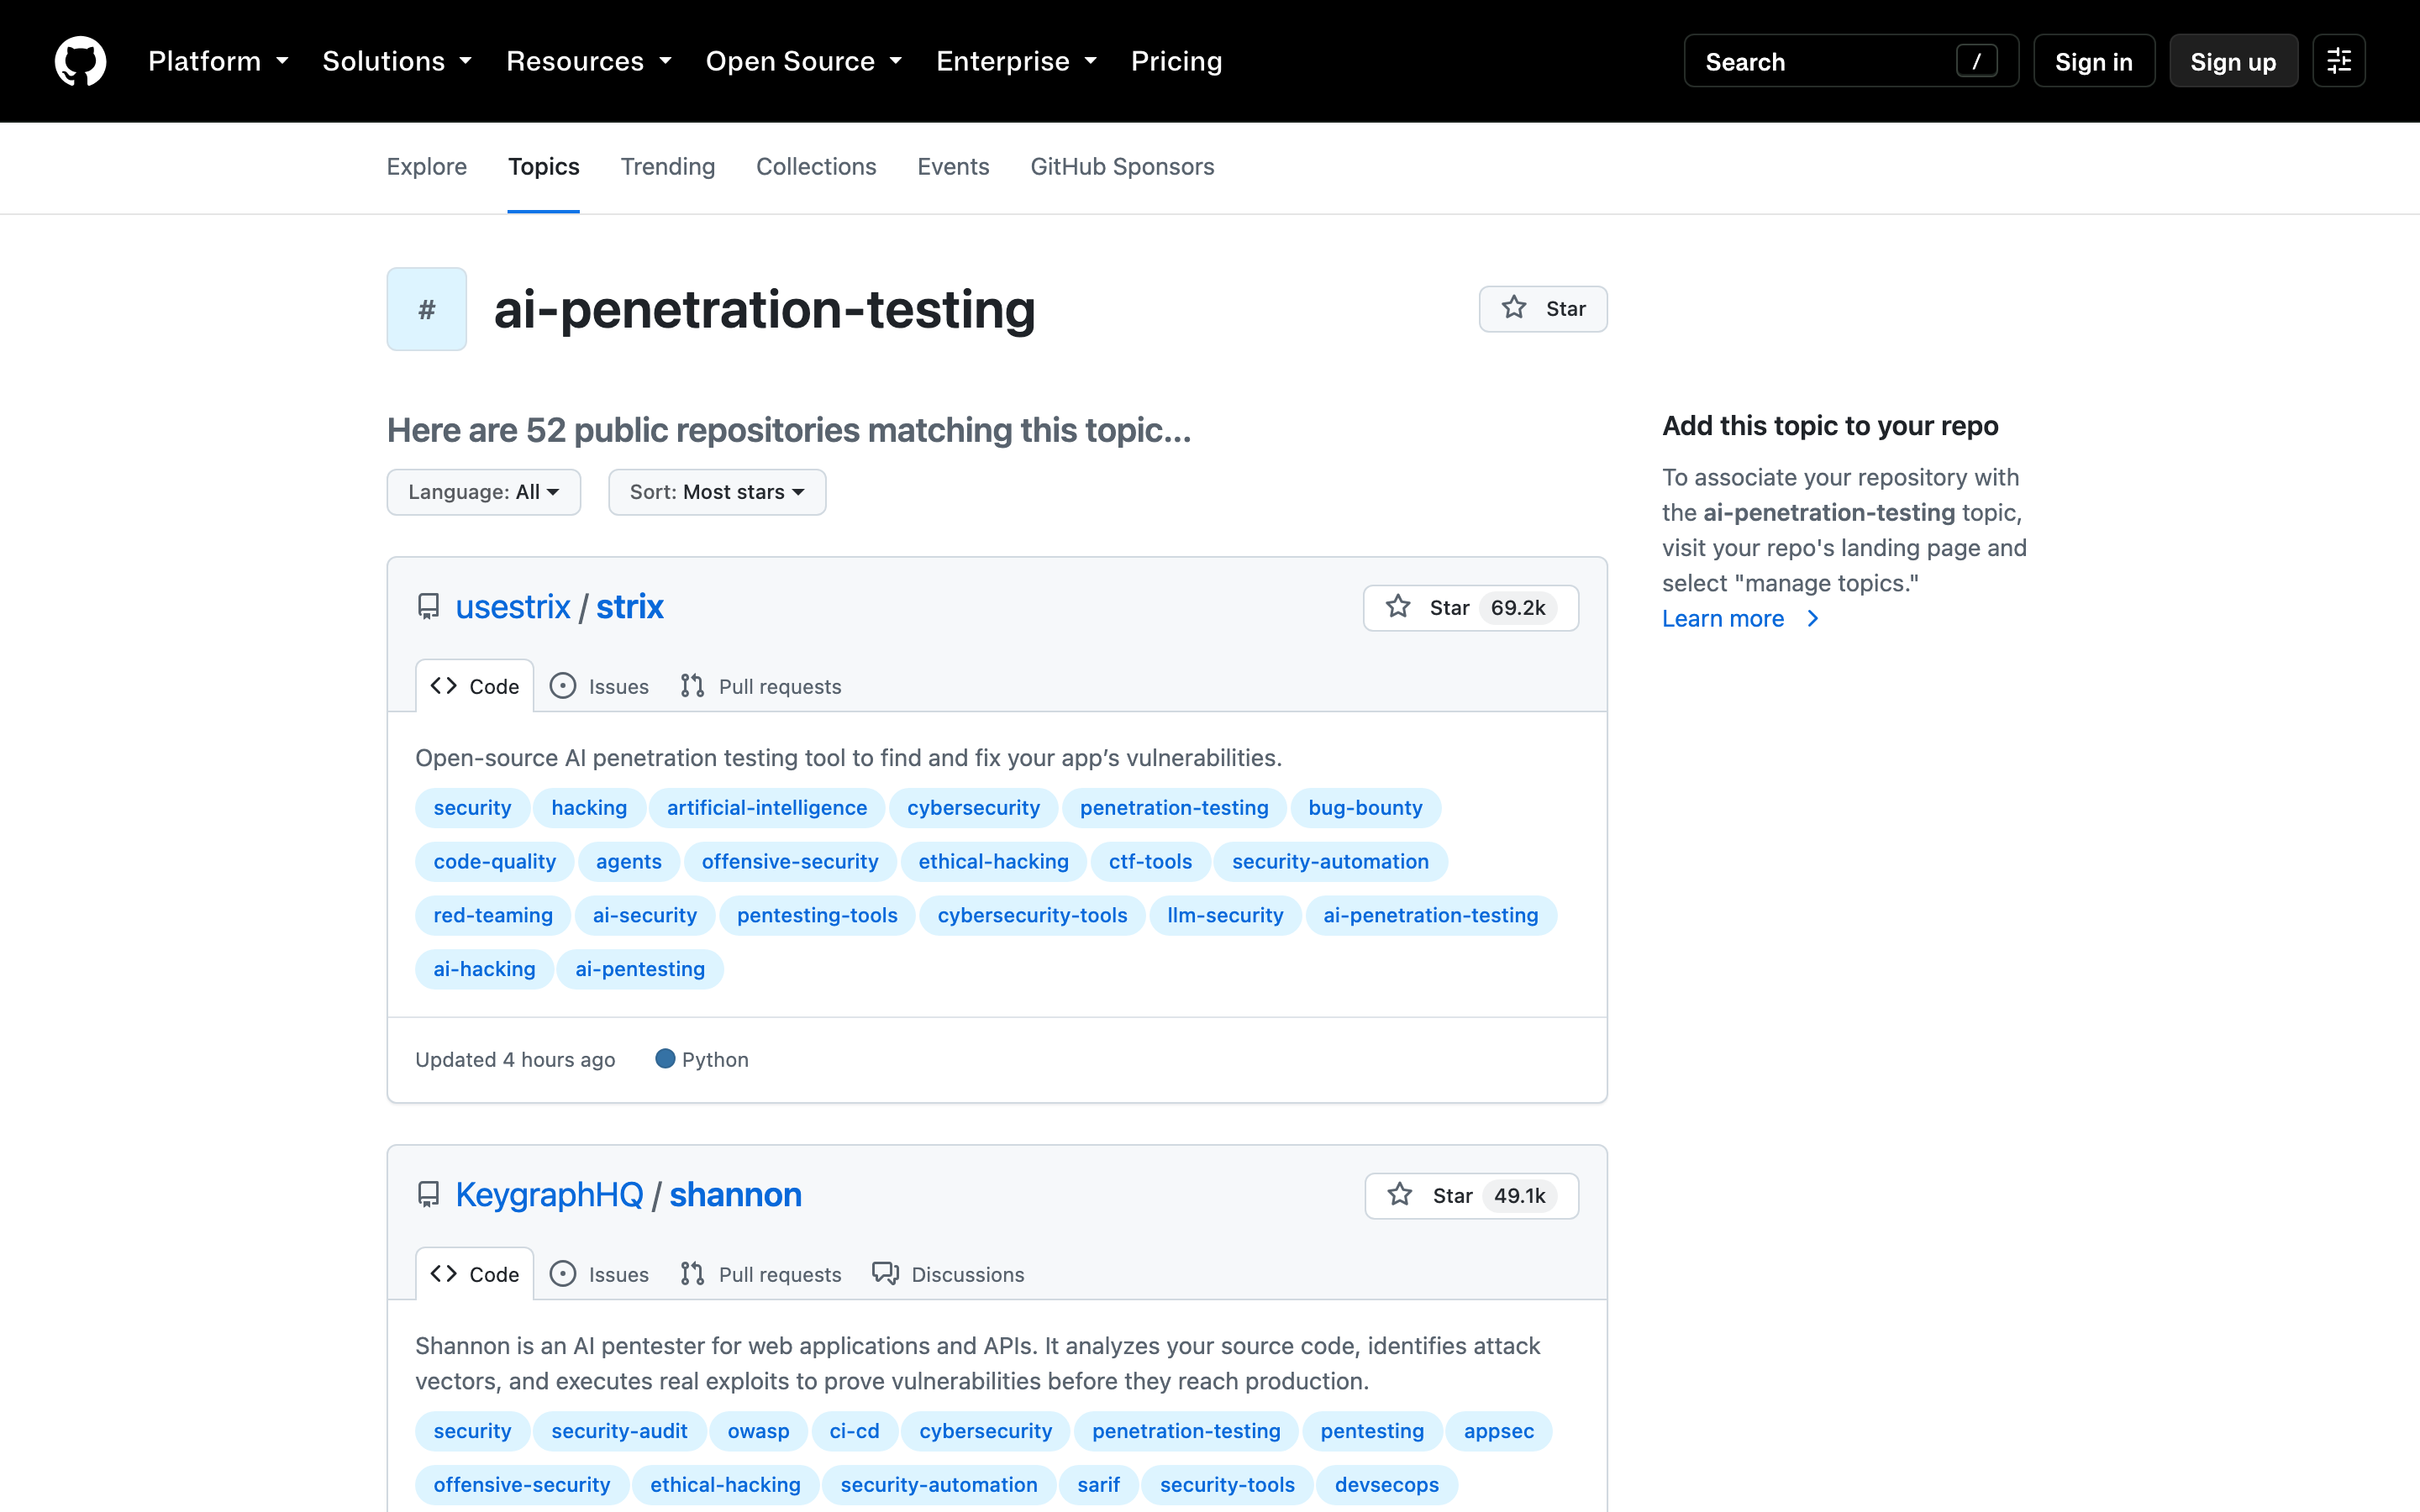2420x1512 pixels.
Task: Expand the Enterprise menu
Action: pos(1016,61)
